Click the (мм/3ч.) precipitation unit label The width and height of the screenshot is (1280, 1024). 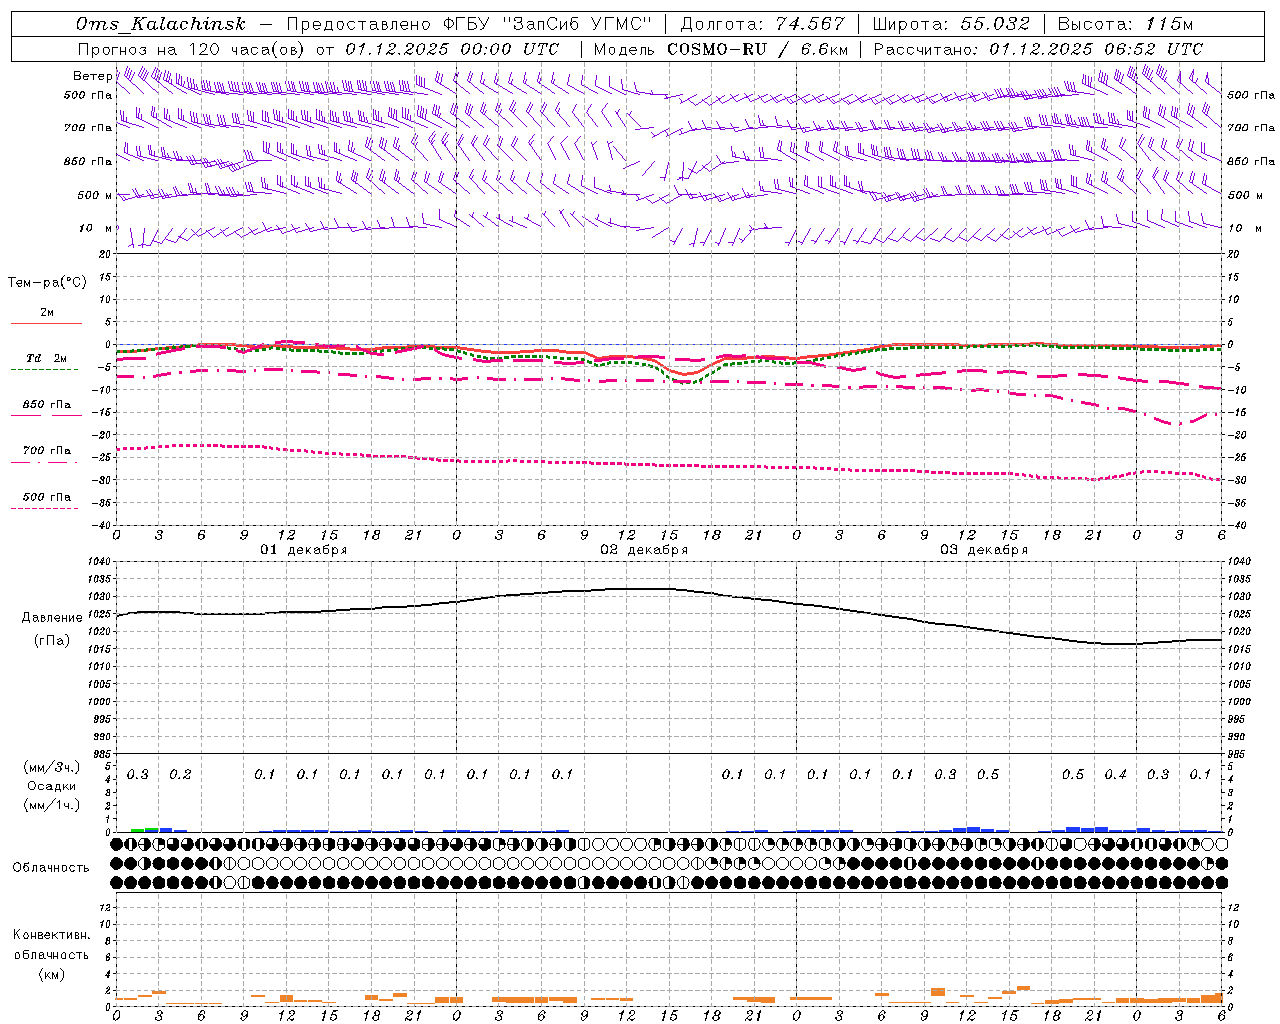[52, 767]
